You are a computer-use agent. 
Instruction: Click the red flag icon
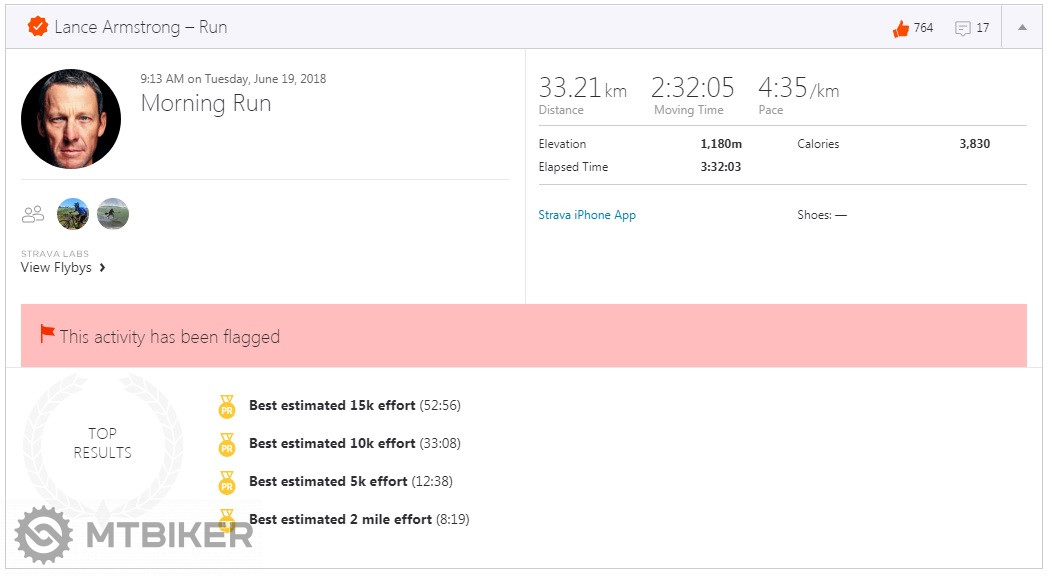coord(47,334)
